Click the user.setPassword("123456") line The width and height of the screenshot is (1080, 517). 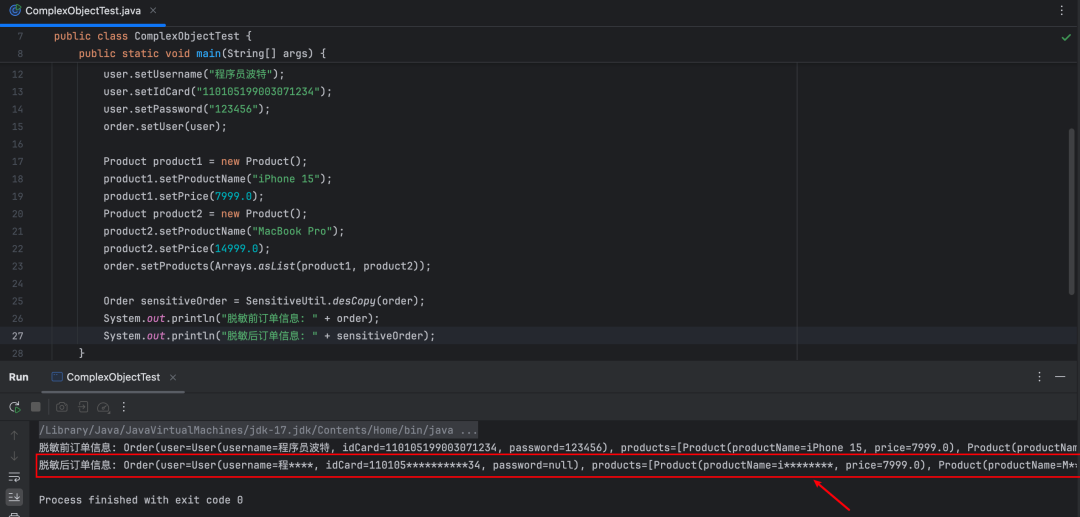[x=187, y=109]
